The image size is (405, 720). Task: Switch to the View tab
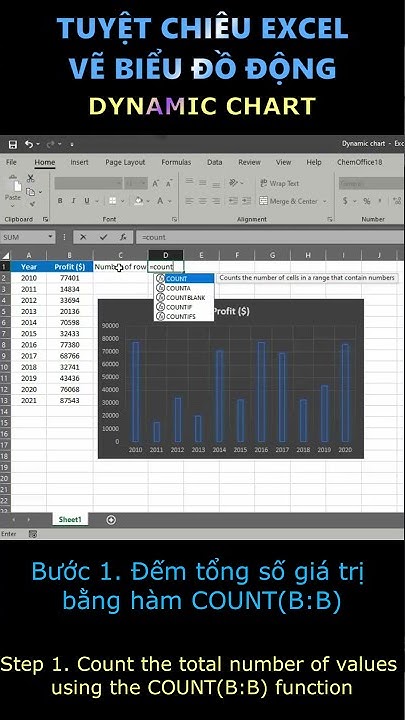(x=283, y=162)
